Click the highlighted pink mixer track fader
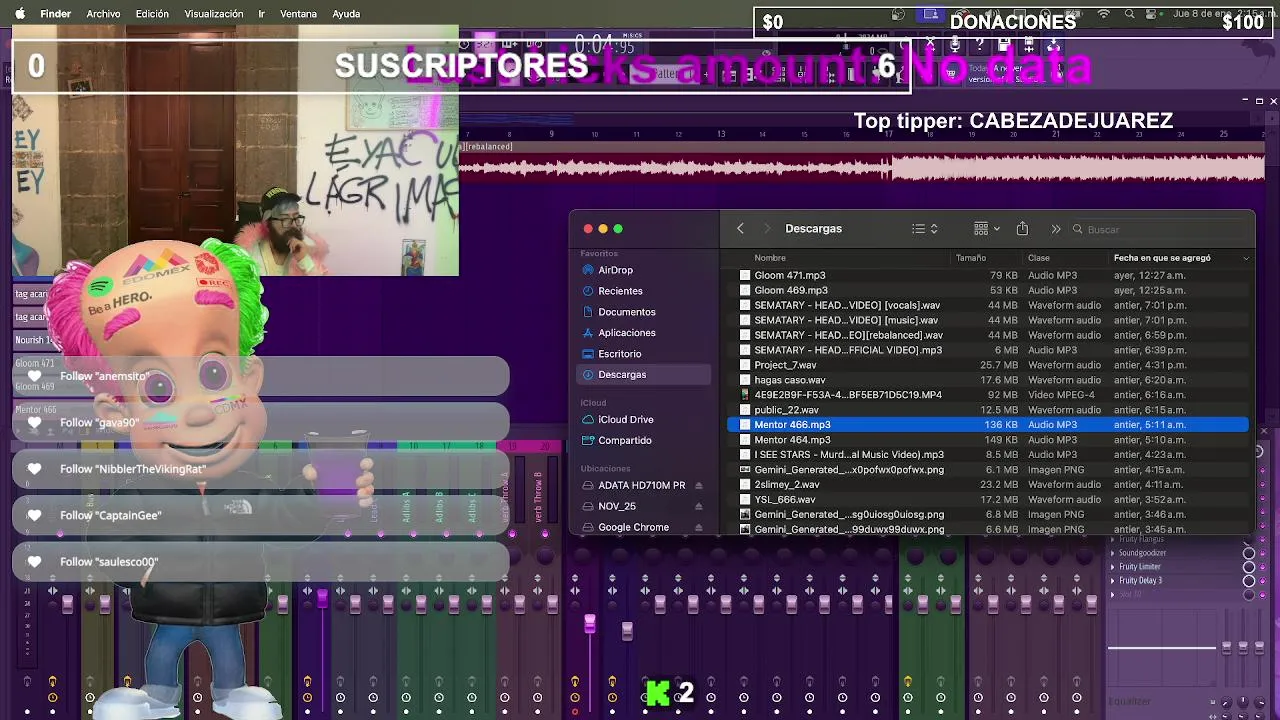1280x720 pixels. (590, 624)
